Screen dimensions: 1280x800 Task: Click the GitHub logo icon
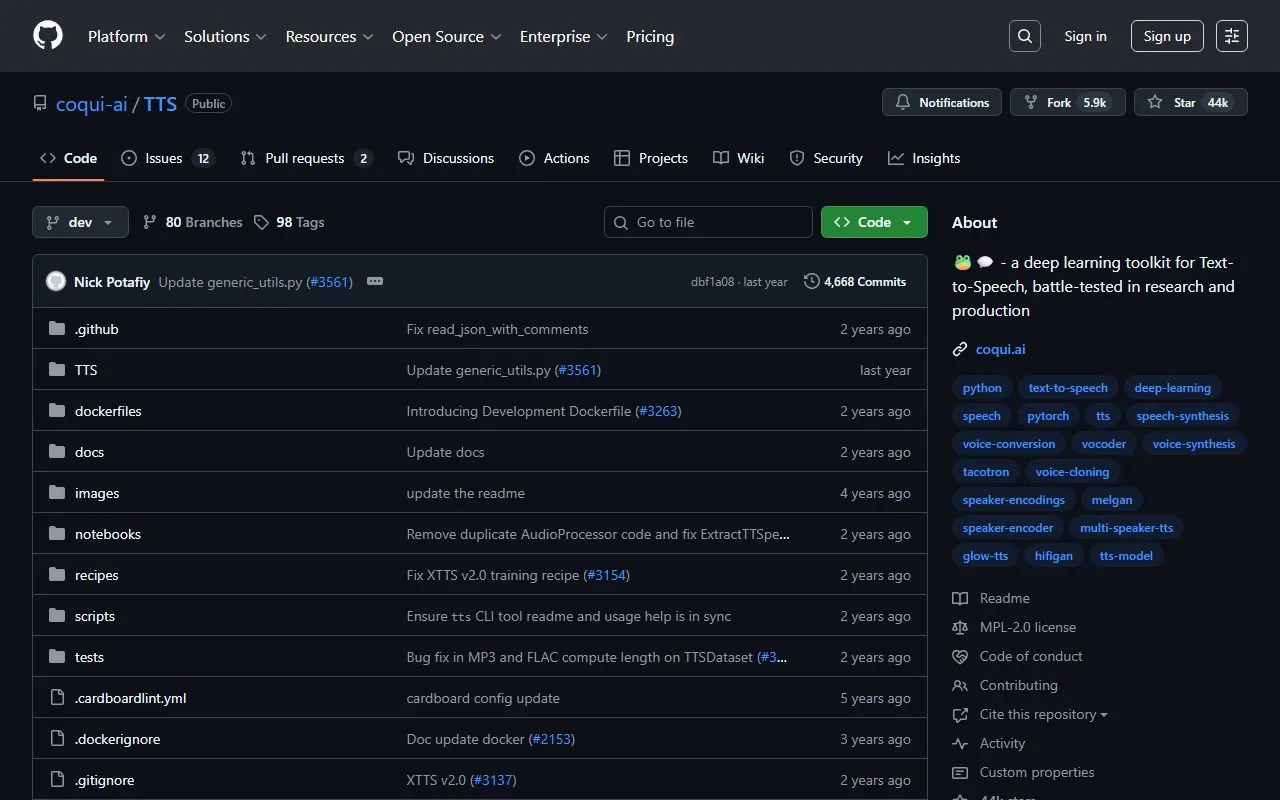click(48, 36)
